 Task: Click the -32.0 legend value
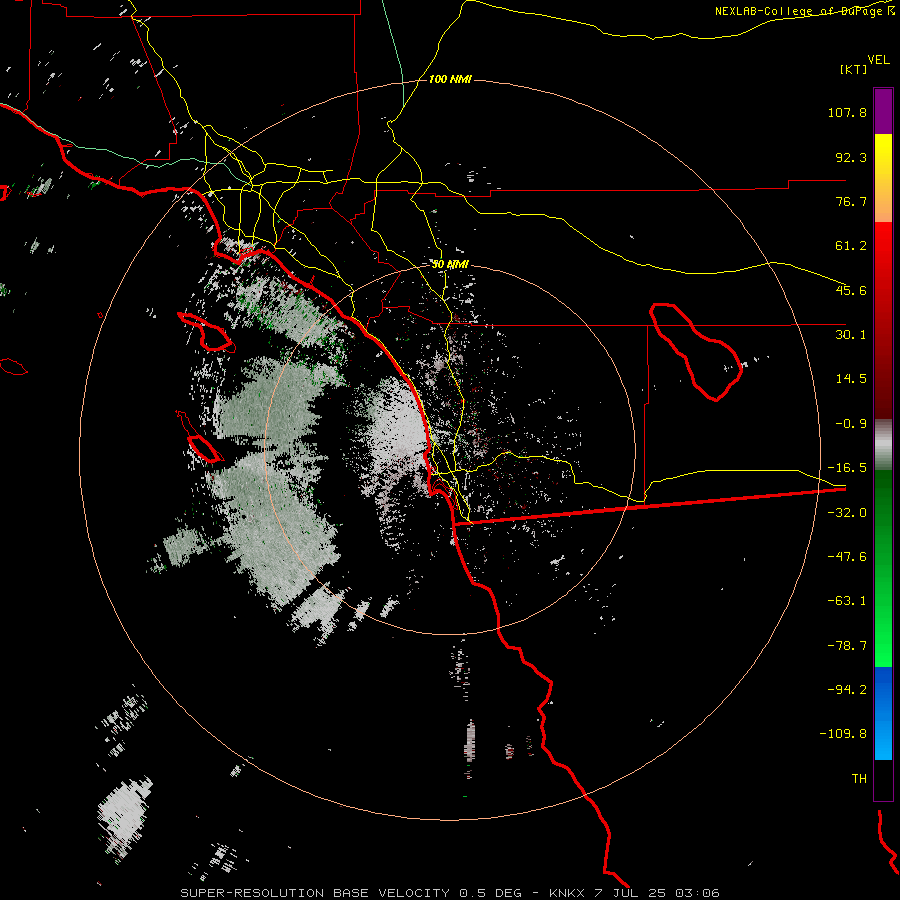(847, 513)
